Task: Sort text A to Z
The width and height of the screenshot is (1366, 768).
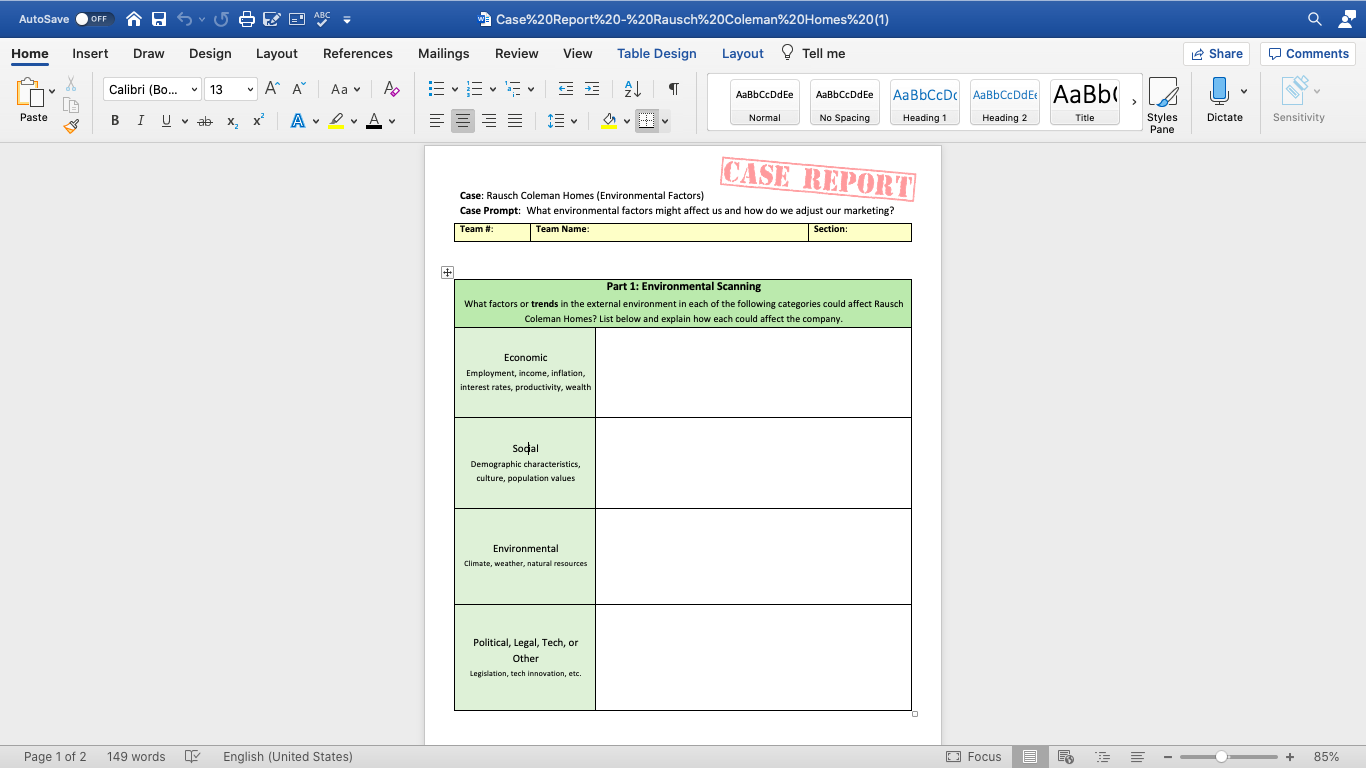Action: (632, 89)
